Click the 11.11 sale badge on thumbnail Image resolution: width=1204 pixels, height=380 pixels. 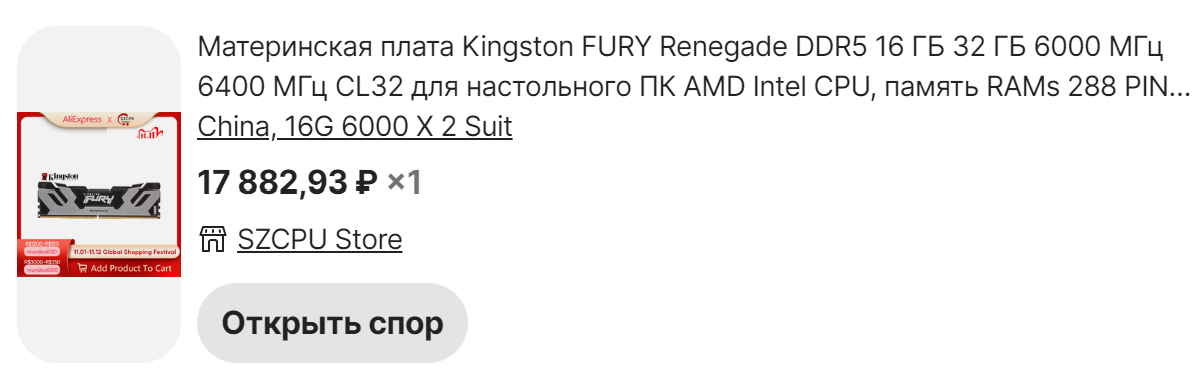click(x=150, y=134)
